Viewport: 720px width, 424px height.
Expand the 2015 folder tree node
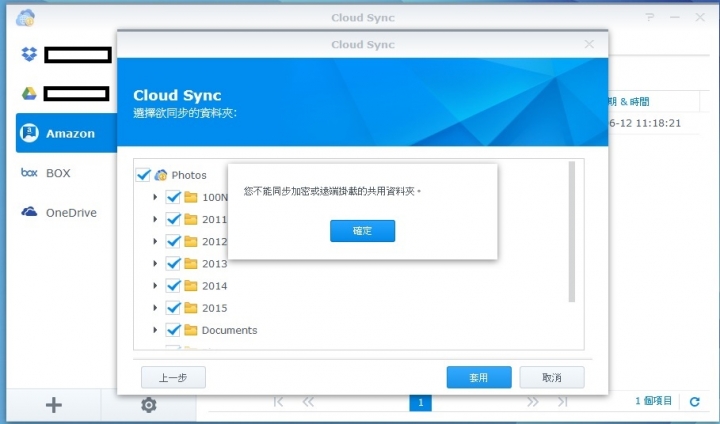(155, 308)
